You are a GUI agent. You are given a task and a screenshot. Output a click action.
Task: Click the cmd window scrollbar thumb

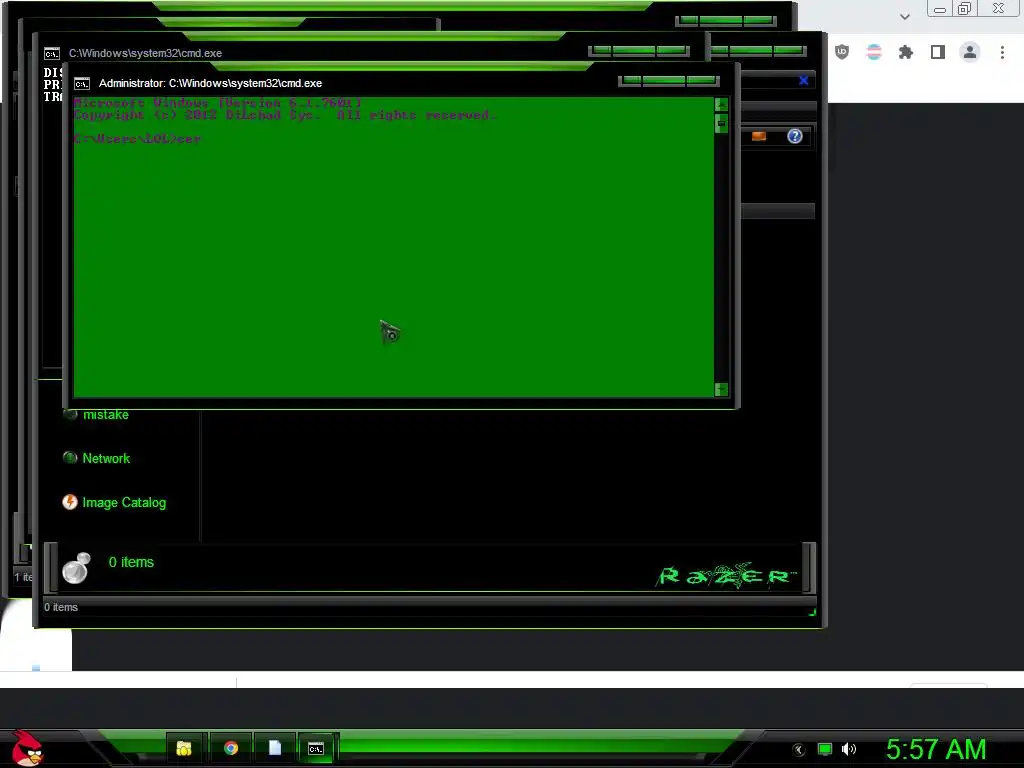pos(721,123)
